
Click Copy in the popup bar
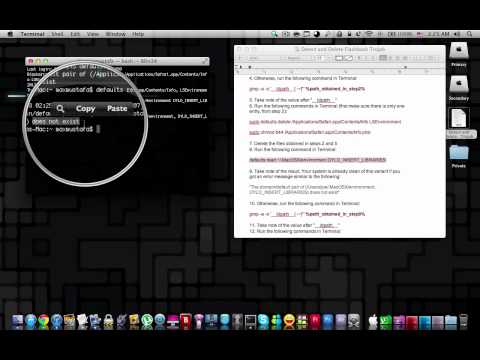click(85, 109)
